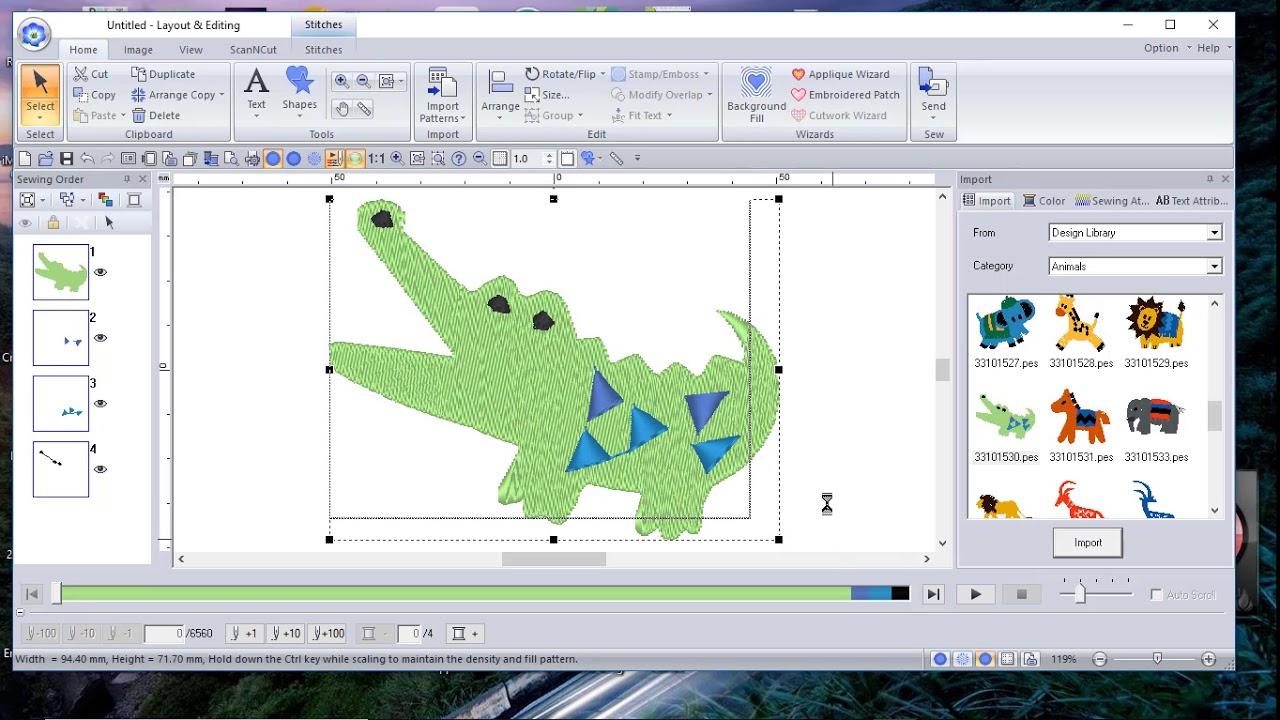
Task: Open Import Patterns in ribbon
Action: (x=443, y=95)
